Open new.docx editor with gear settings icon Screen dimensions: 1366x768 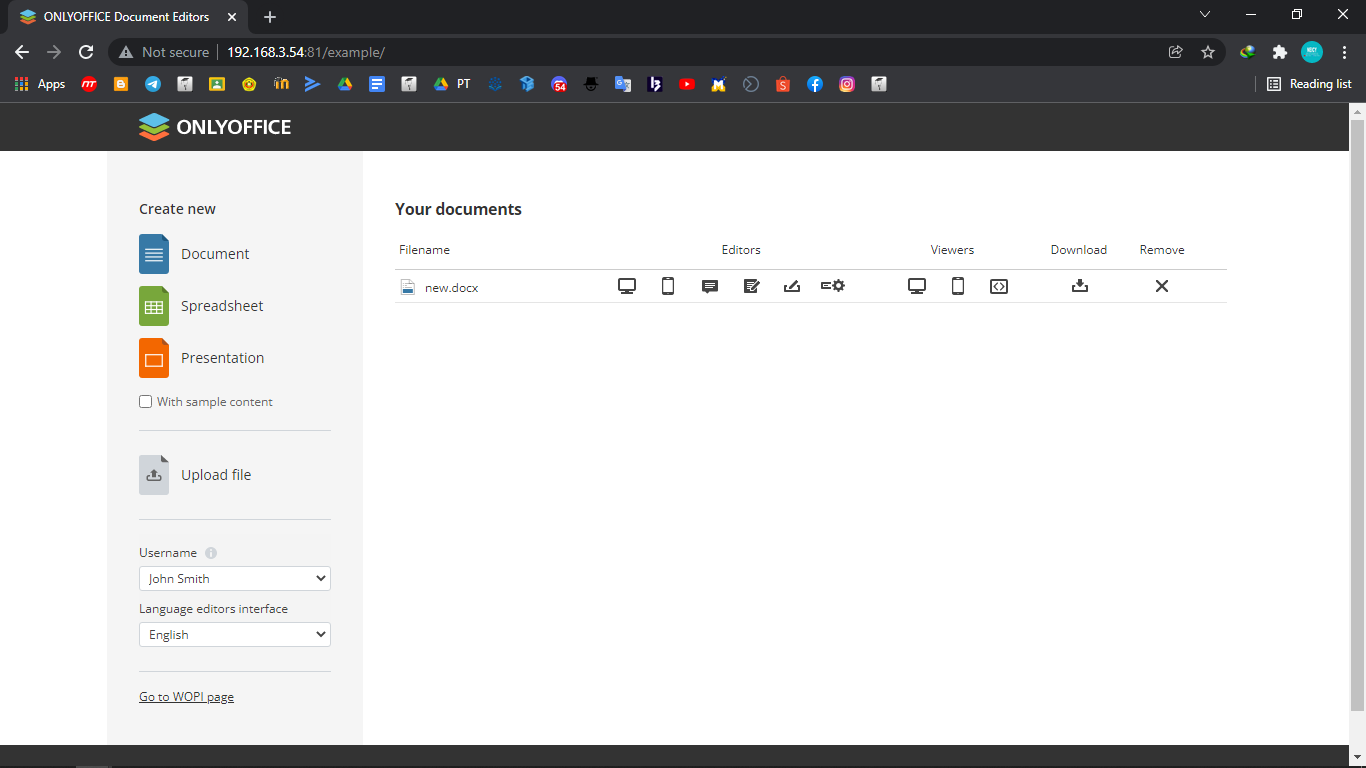833,286
